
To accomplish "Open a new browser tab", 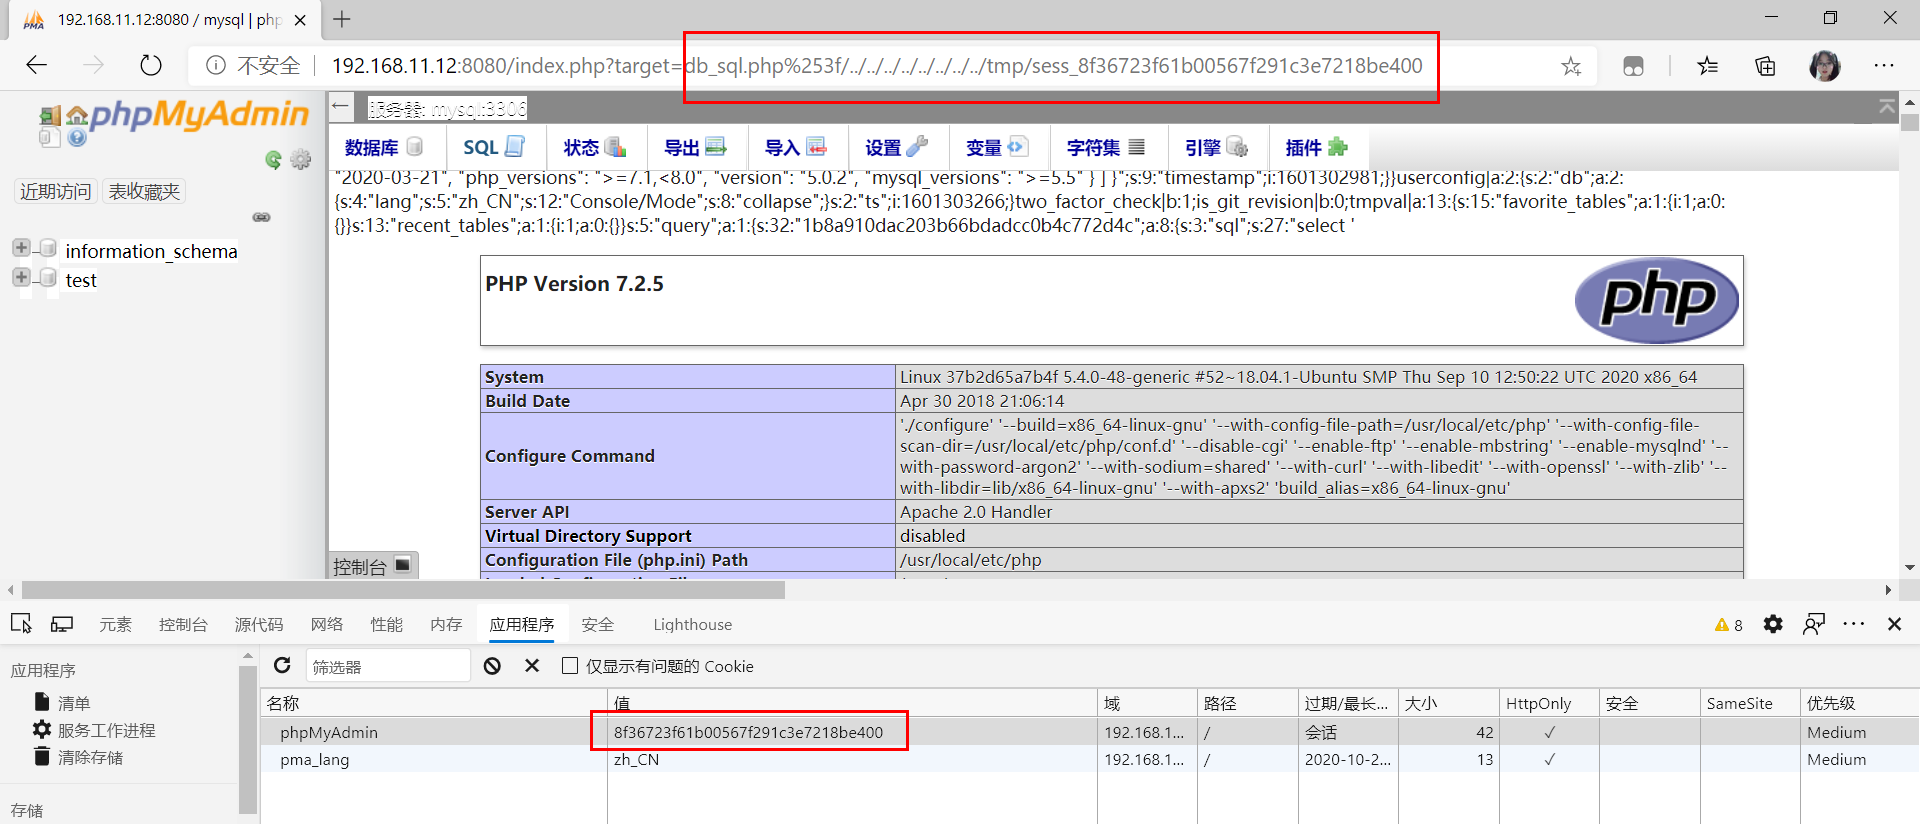I will point(342,19).
